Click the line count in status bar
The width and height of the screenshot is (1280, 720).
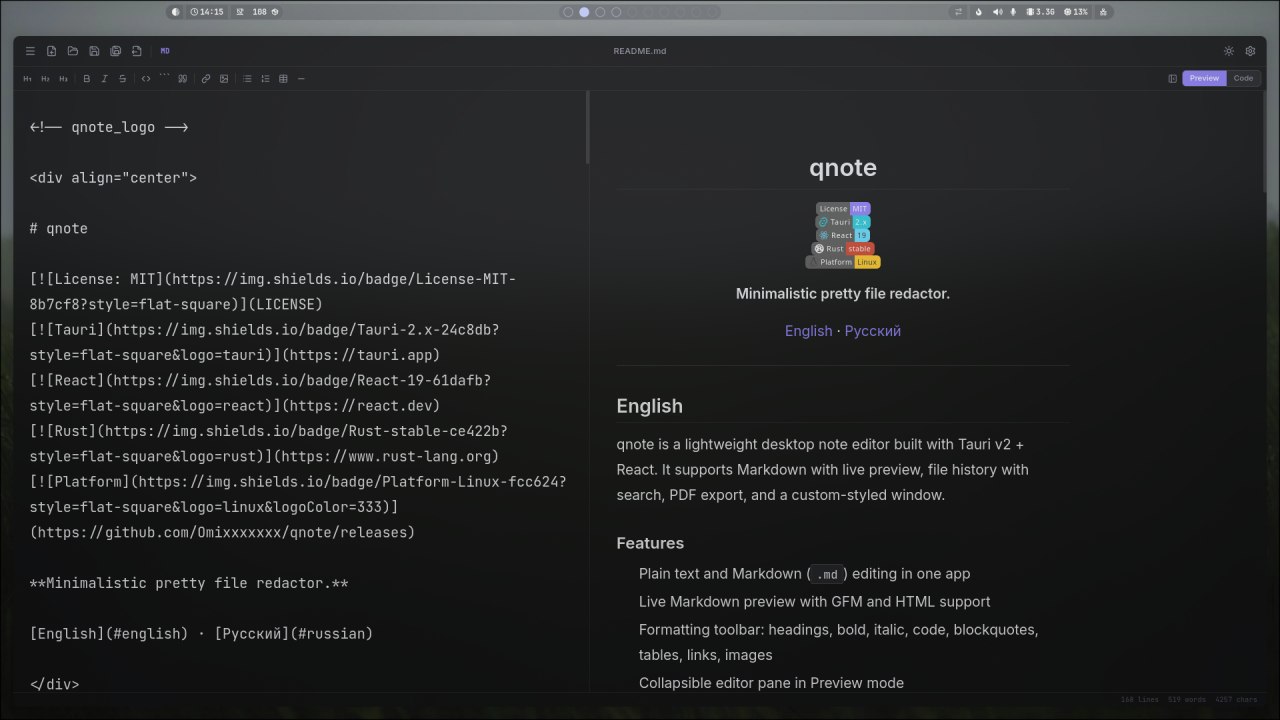click(x=1140, y=700)
